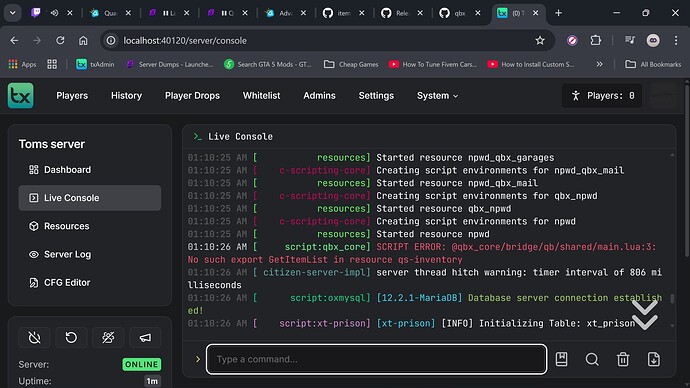Download console log file icon
Viewport: 690px width, 388px height.
tap(654, 359)
